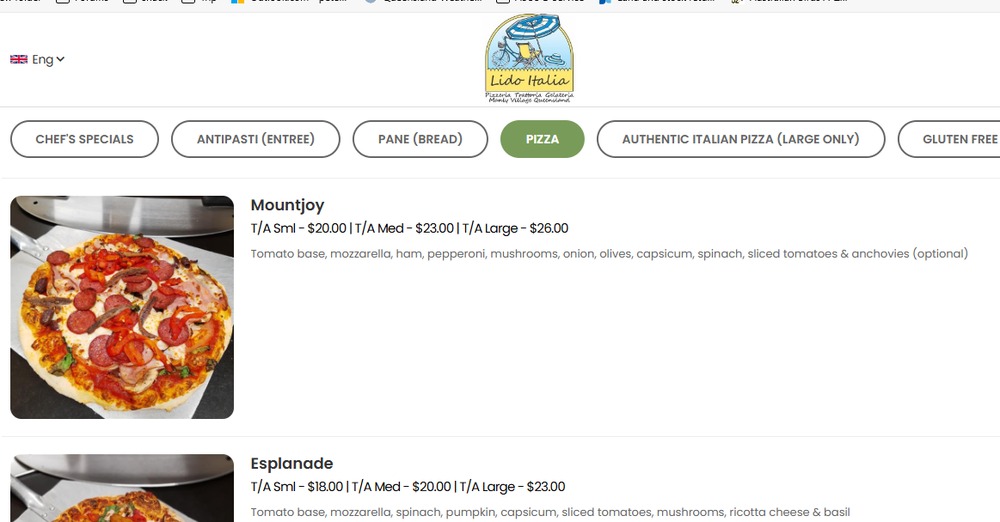Select the Pane (Bread) category
Screen dimensions: 1000x522
[x=420, y=139]
